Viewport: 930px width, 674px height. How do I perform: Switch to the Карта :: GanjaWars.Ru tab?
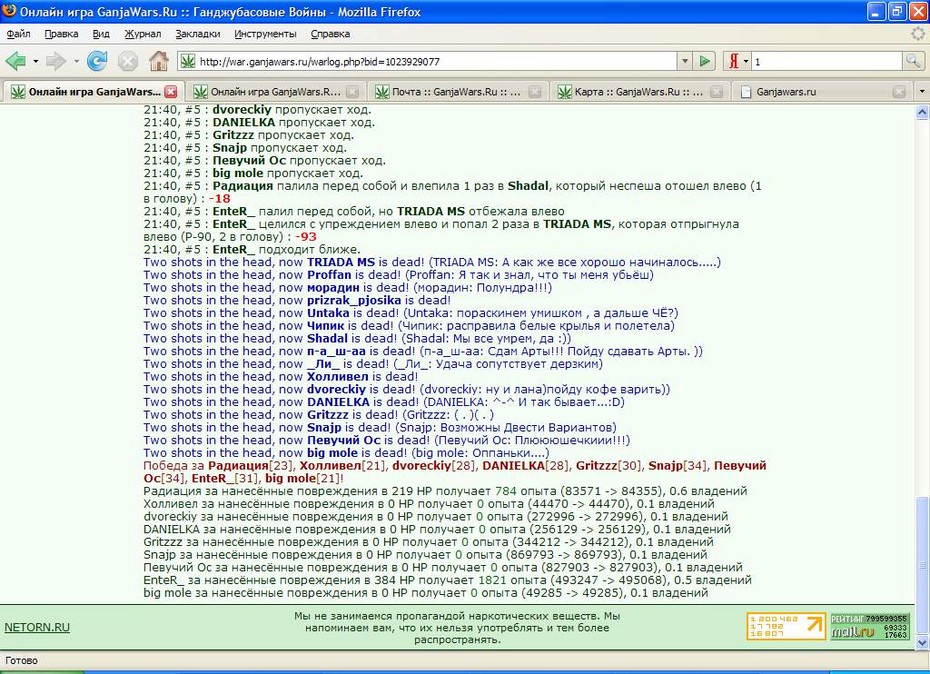pyautogui.click(x=638, y=91)
